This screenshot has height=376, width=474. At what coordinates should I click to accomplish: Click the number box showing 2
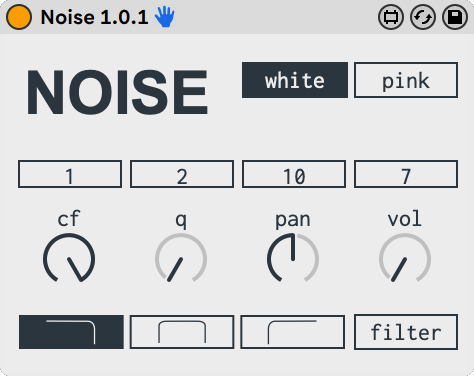182,174
